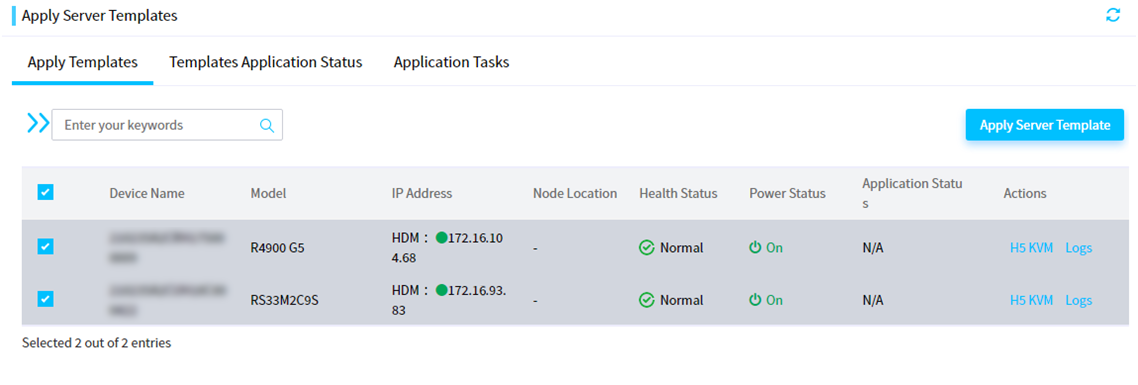Focus the Enter your keywords field
Viewport: 1138px width, 385px height.
point(160,125)
